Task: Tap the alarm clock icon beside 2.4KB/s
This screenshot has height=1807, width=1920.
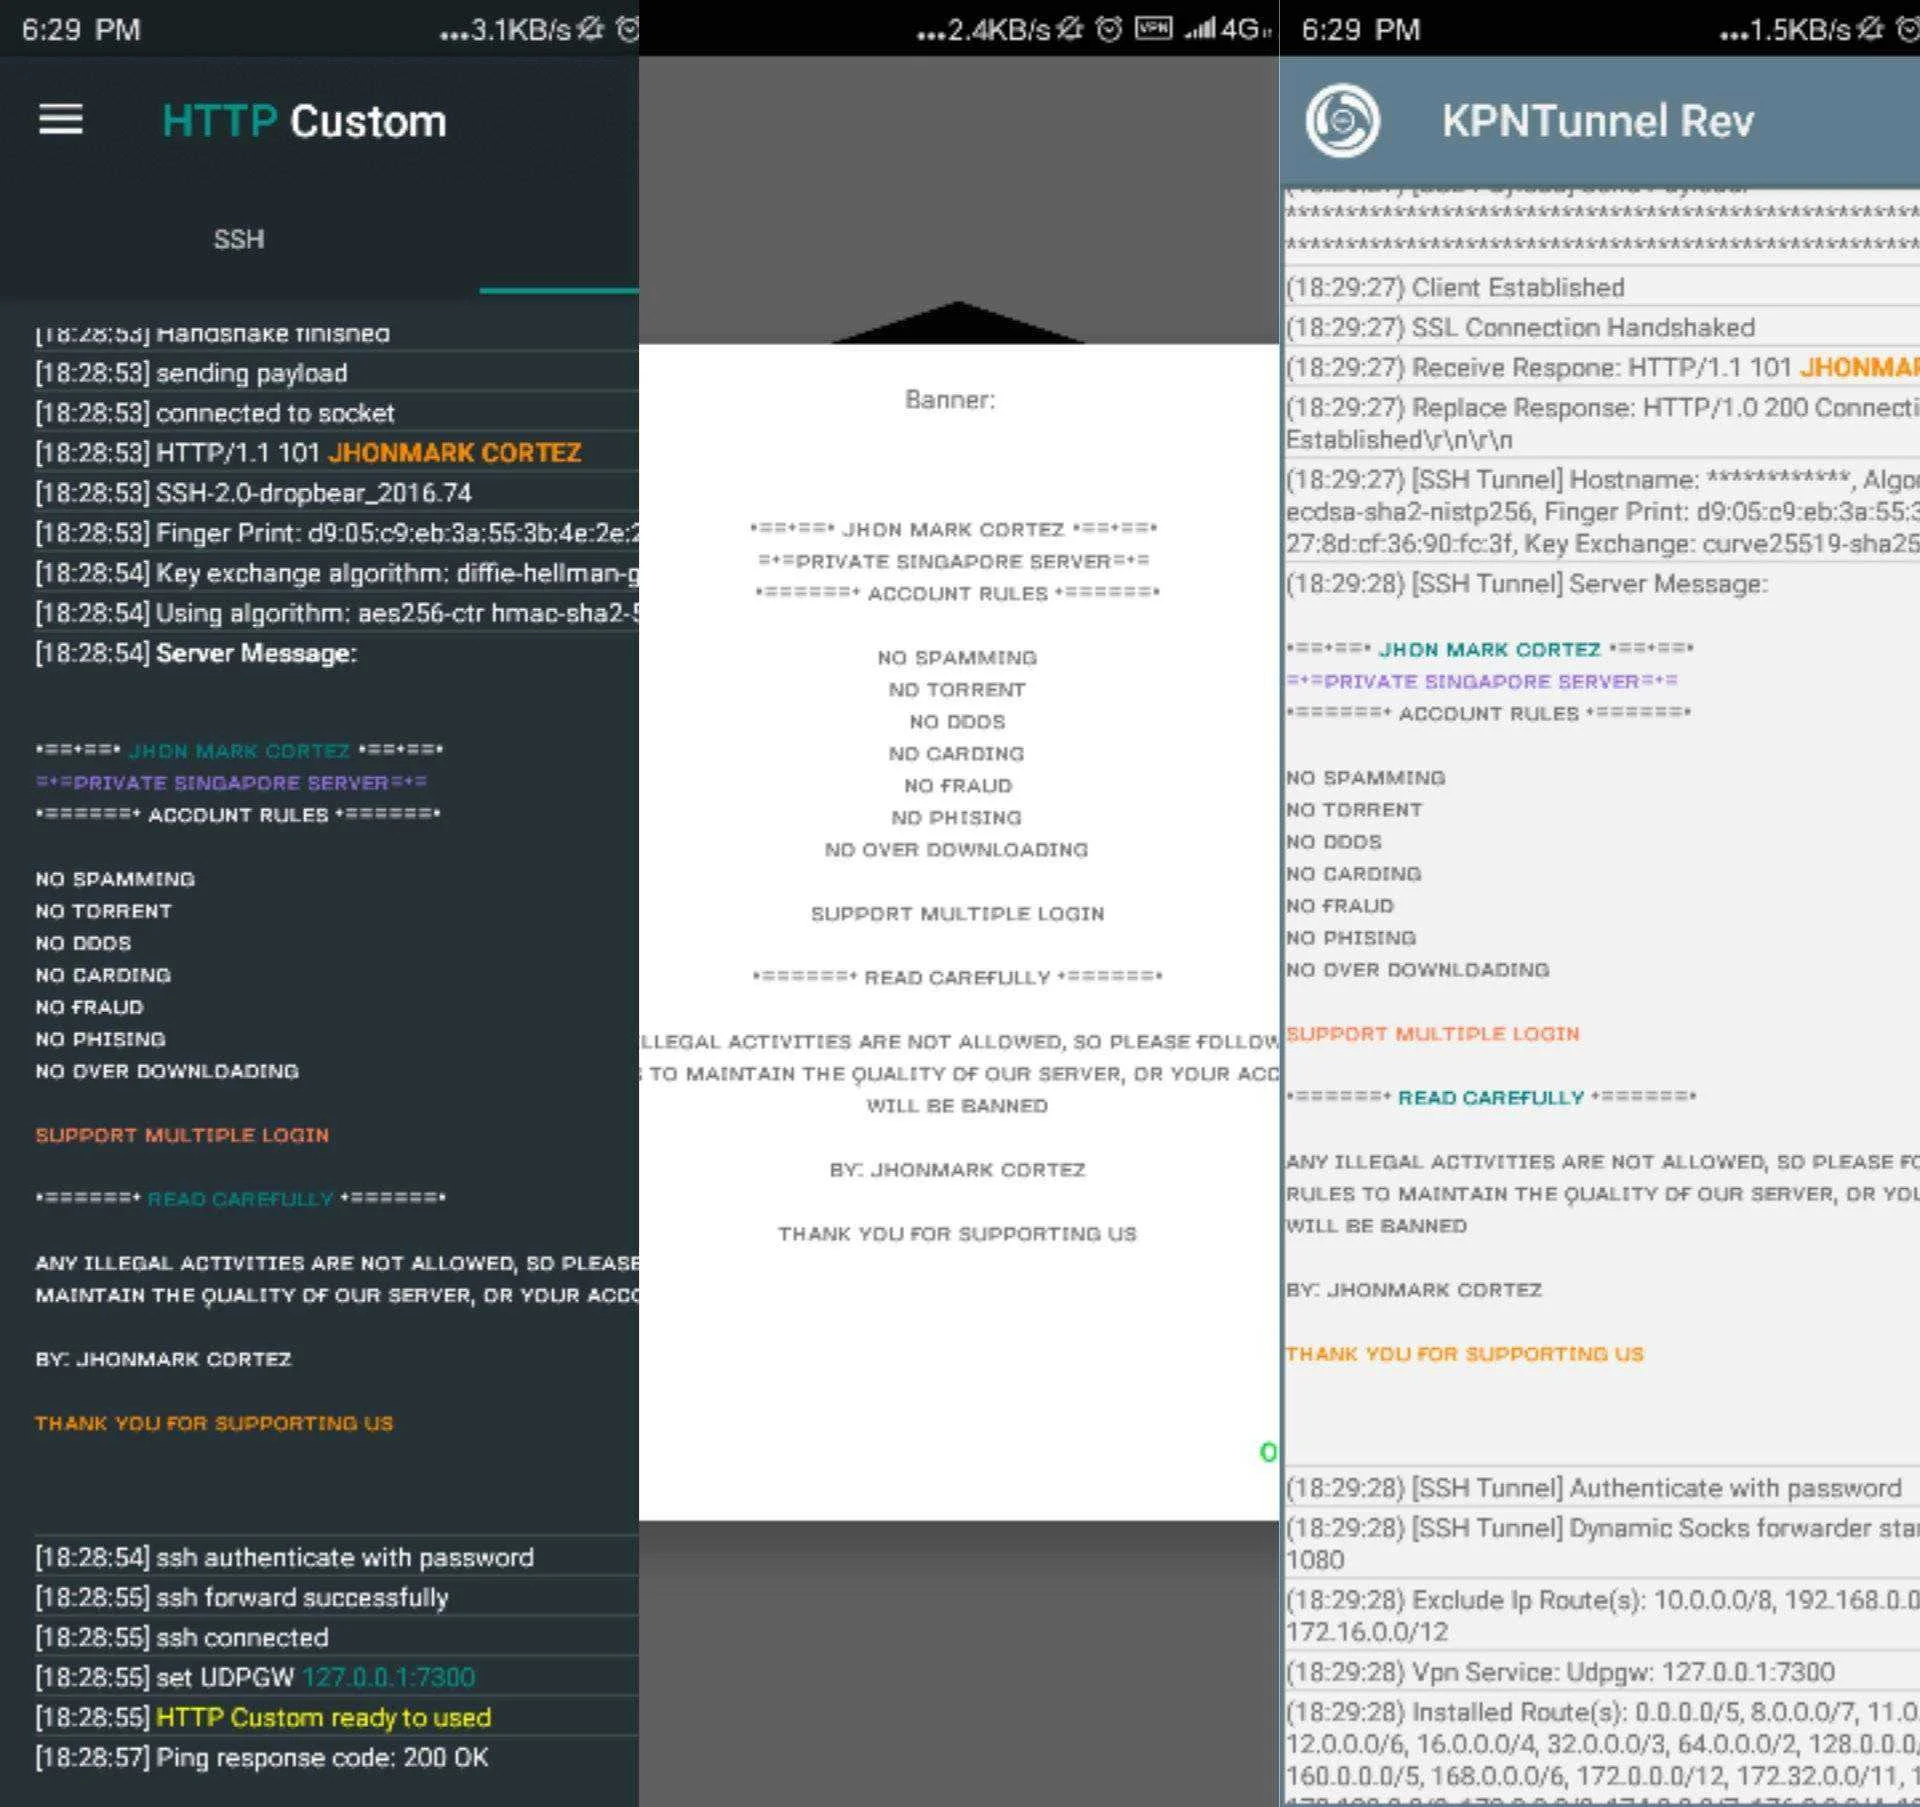Action: pos(1109,29)
